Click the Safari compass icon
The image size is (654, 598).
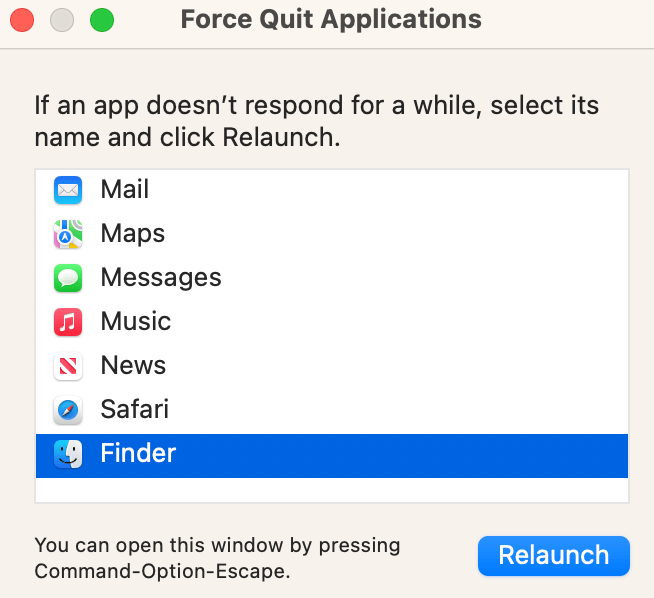[x=68, y=410]
